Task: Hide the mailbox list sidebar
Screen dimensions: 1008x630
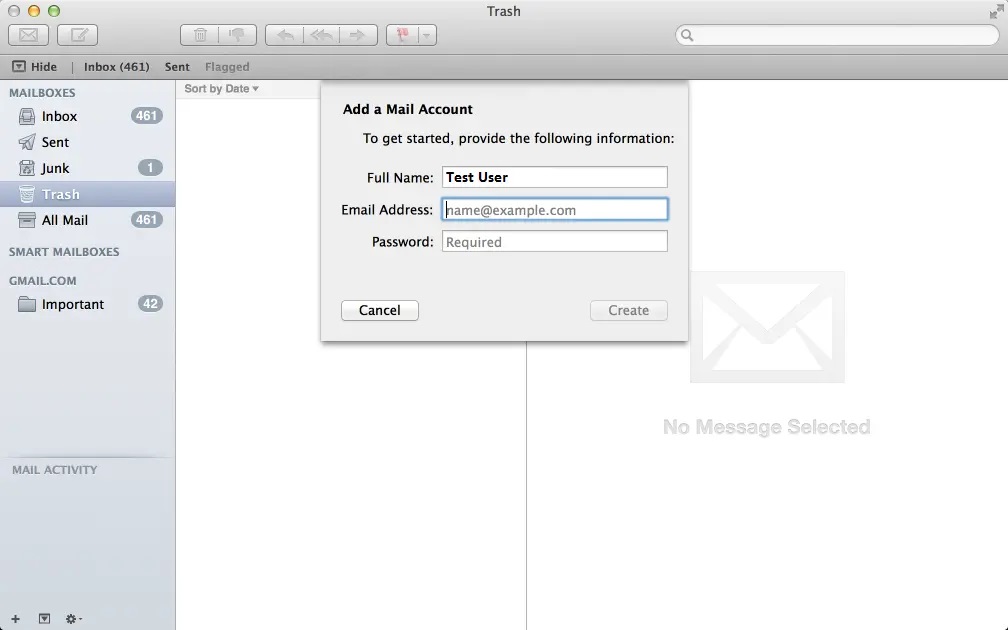Action: [34, 67]
